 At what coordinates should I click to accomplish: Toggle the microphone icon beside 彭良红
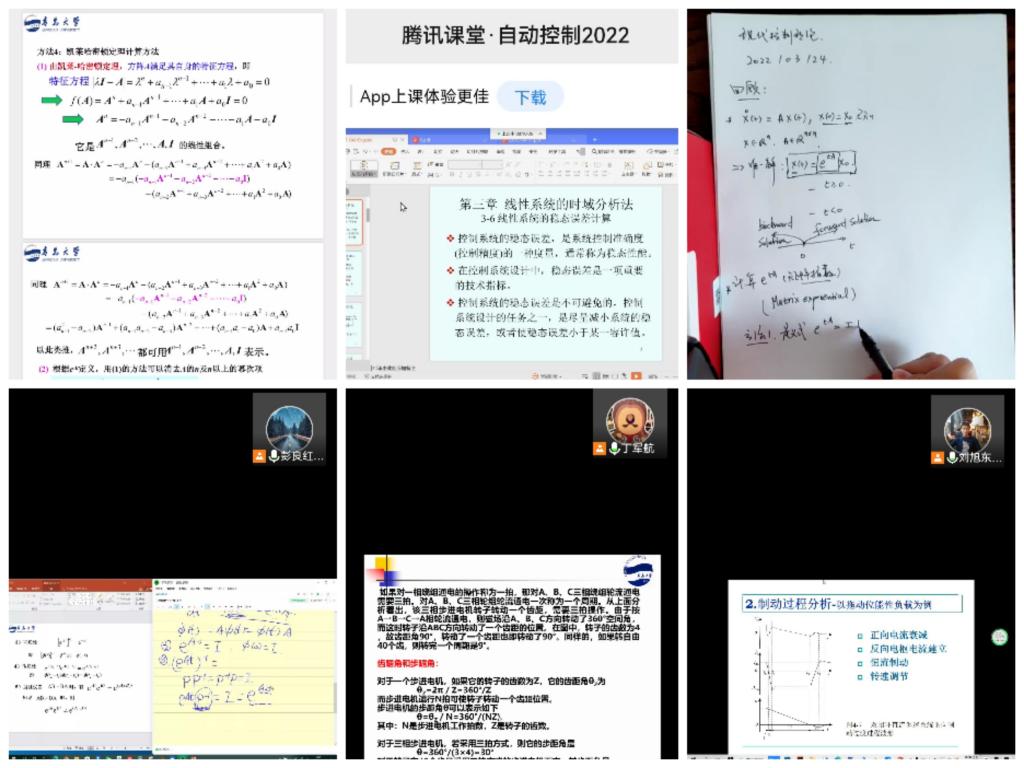[274, 456]
